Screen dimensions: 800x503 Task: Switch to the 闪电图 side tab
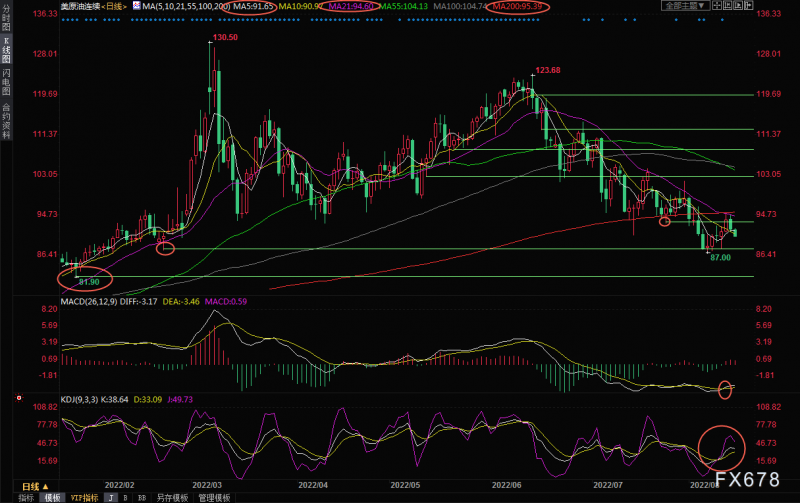(6, 82)
